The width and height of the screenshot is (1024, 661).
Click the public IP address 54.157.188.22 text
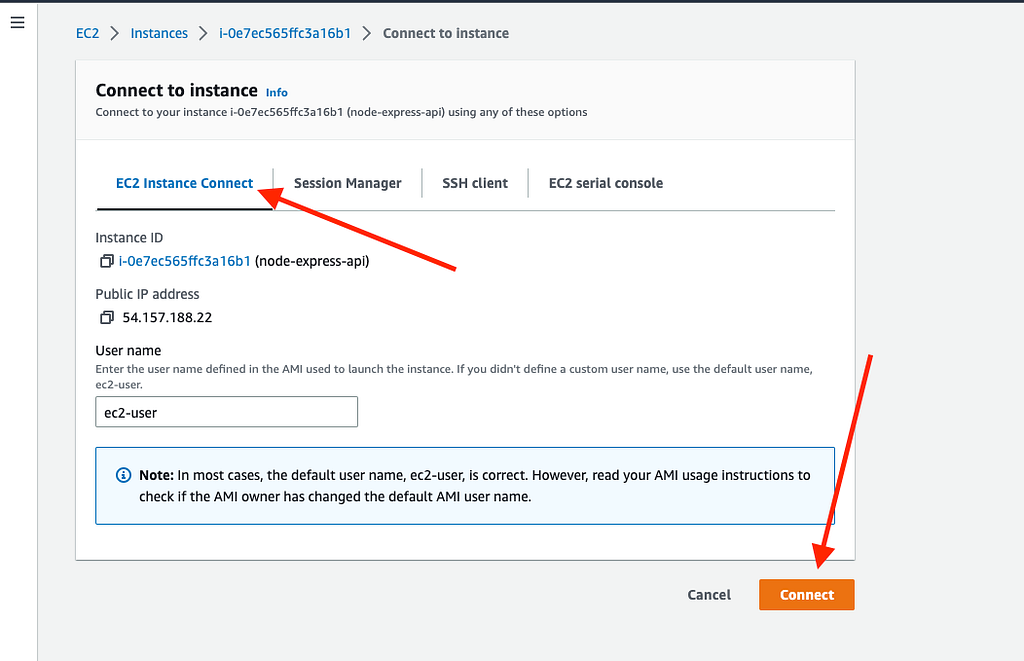tap(167, 318)
